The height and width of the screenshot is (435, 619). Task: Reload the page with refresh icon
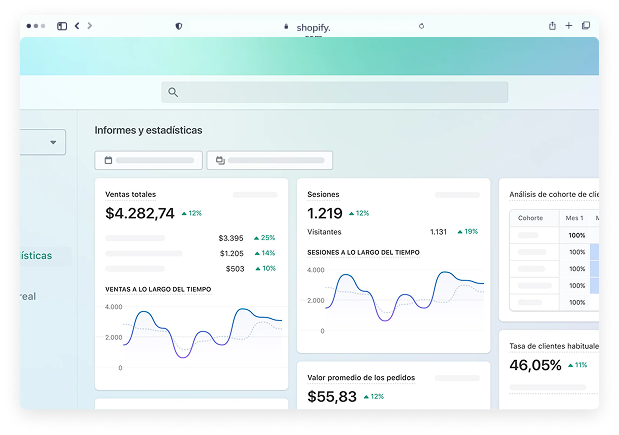pyautogui.click(x=422, y=26)
